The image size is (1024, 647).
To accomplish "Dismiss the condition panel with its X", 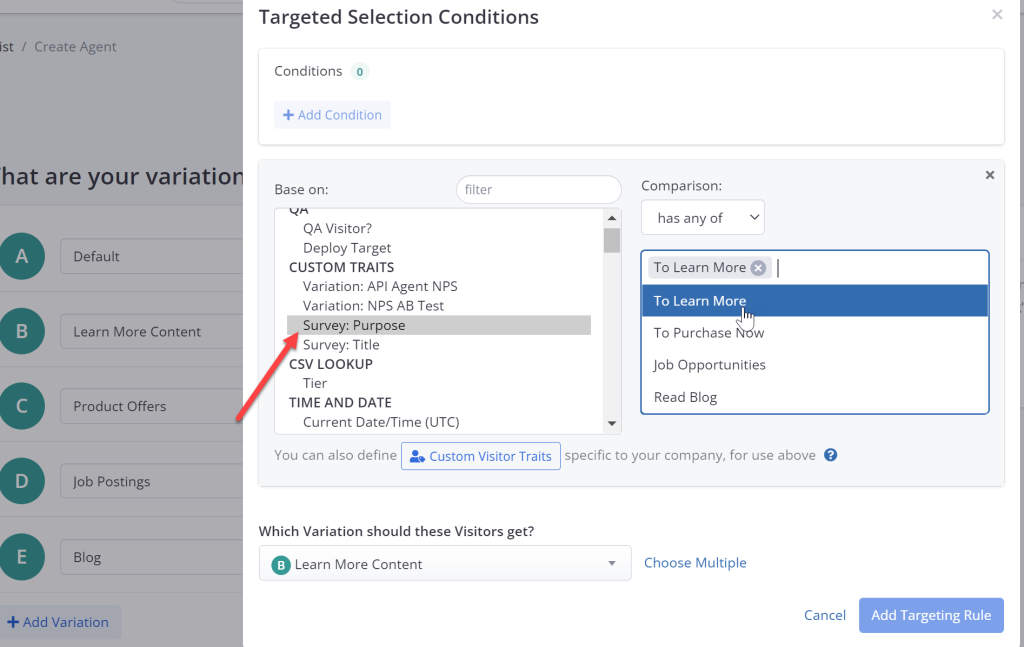I will coord(990,175).
